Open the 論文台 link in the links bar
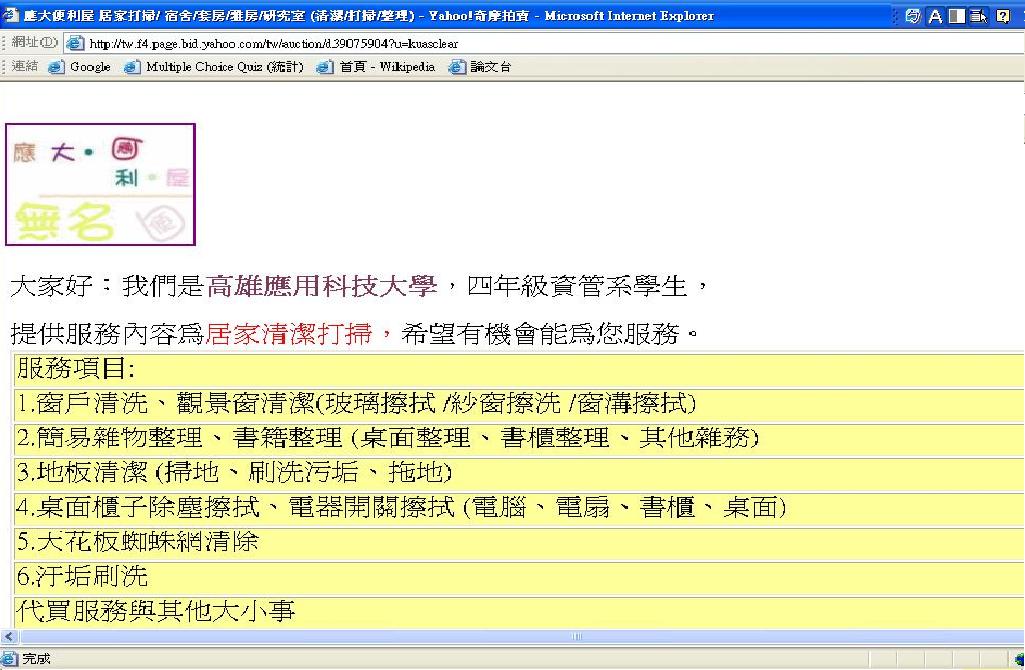This screenshot has width=1025, height=670. point(480,67)
